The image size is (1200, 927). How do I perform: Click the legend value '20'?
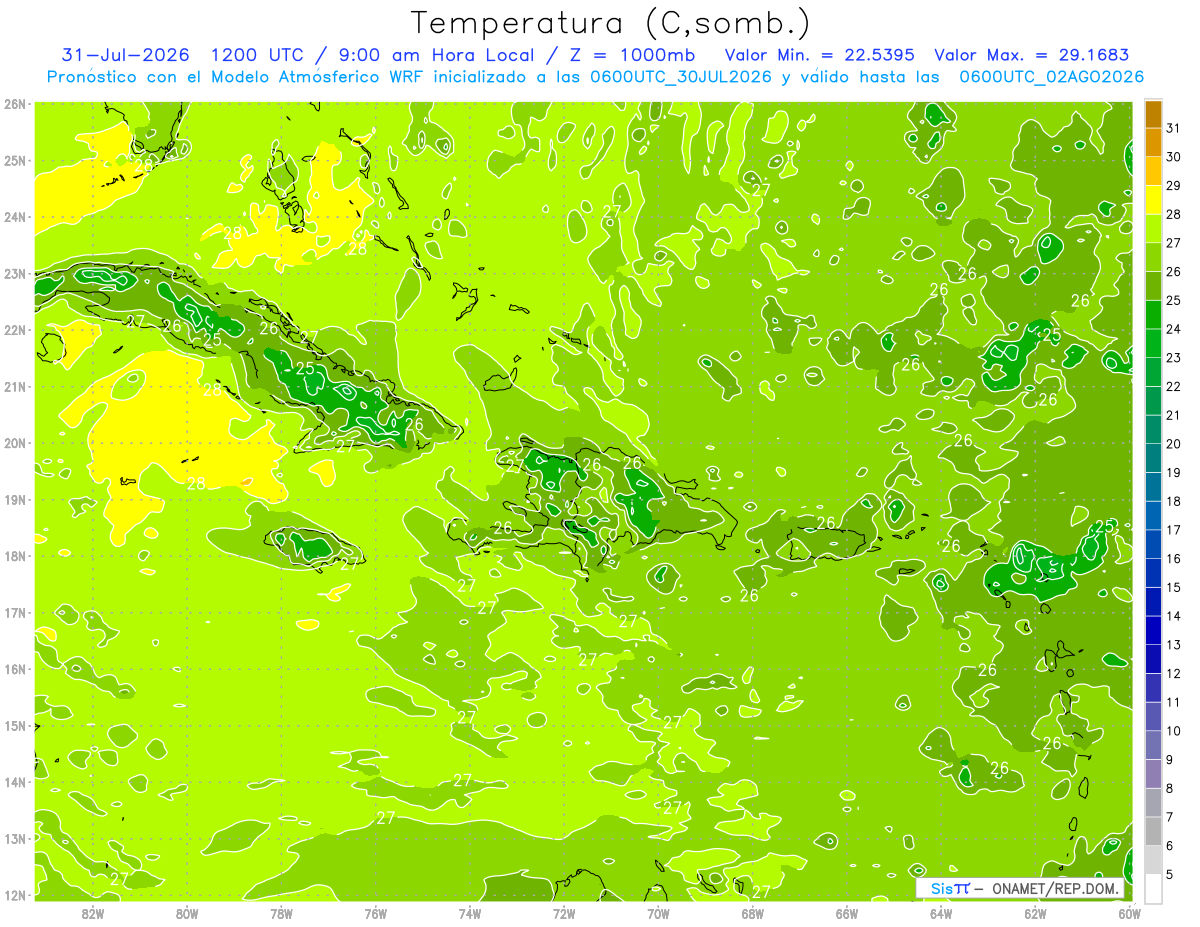click(x=1174, y=444)
